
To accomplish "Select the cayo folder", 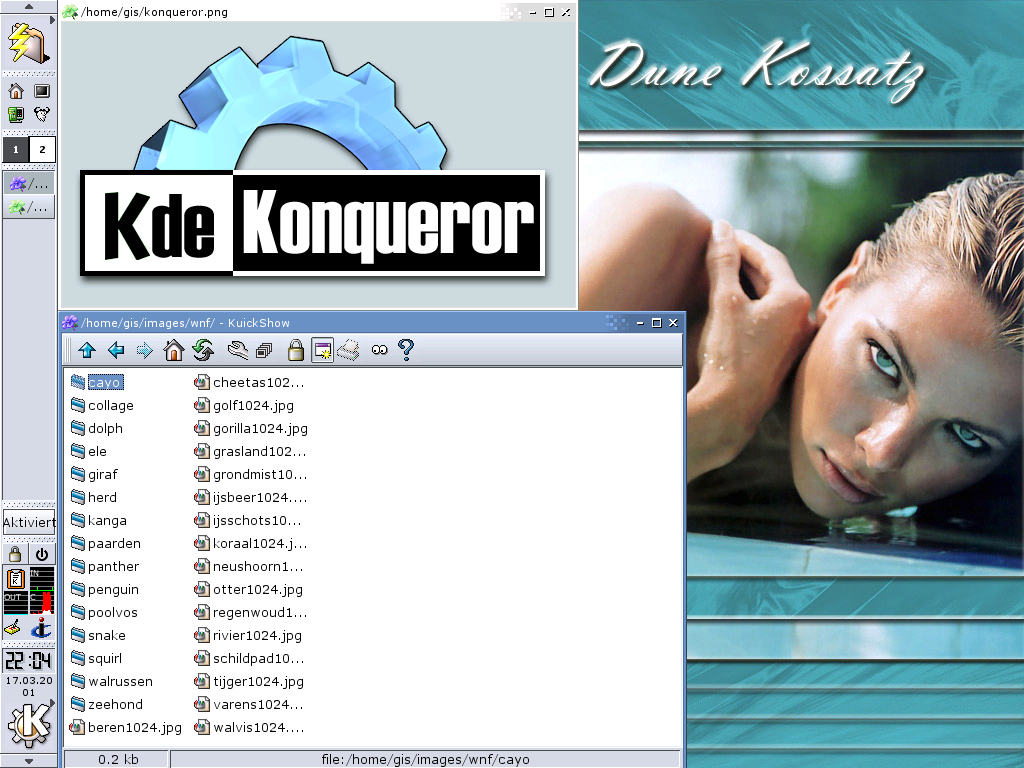I will (97, 382).
